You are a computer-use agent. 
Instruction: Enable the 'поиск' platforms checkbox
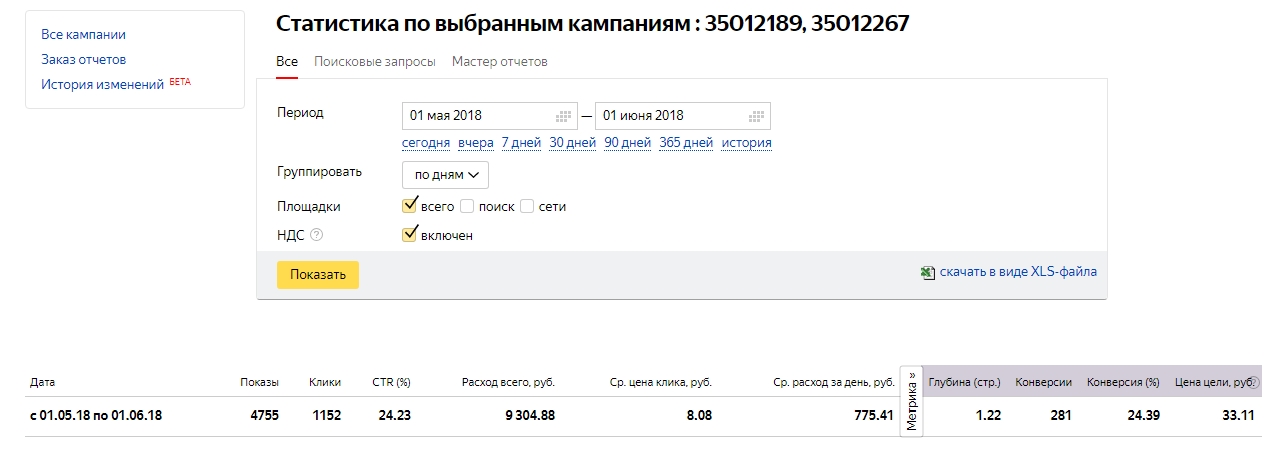click(467, 206)
